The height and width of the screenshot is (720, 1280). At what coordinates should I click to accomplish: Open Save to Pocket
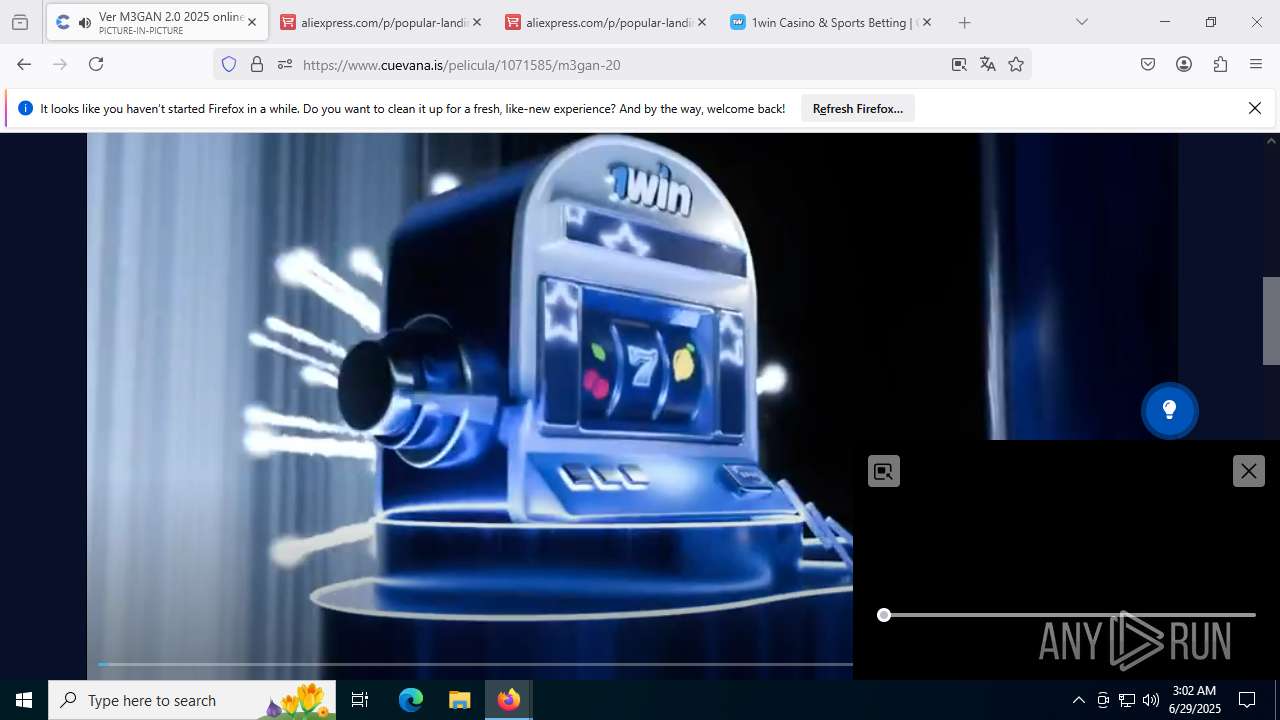click(x=1148, y=64)
